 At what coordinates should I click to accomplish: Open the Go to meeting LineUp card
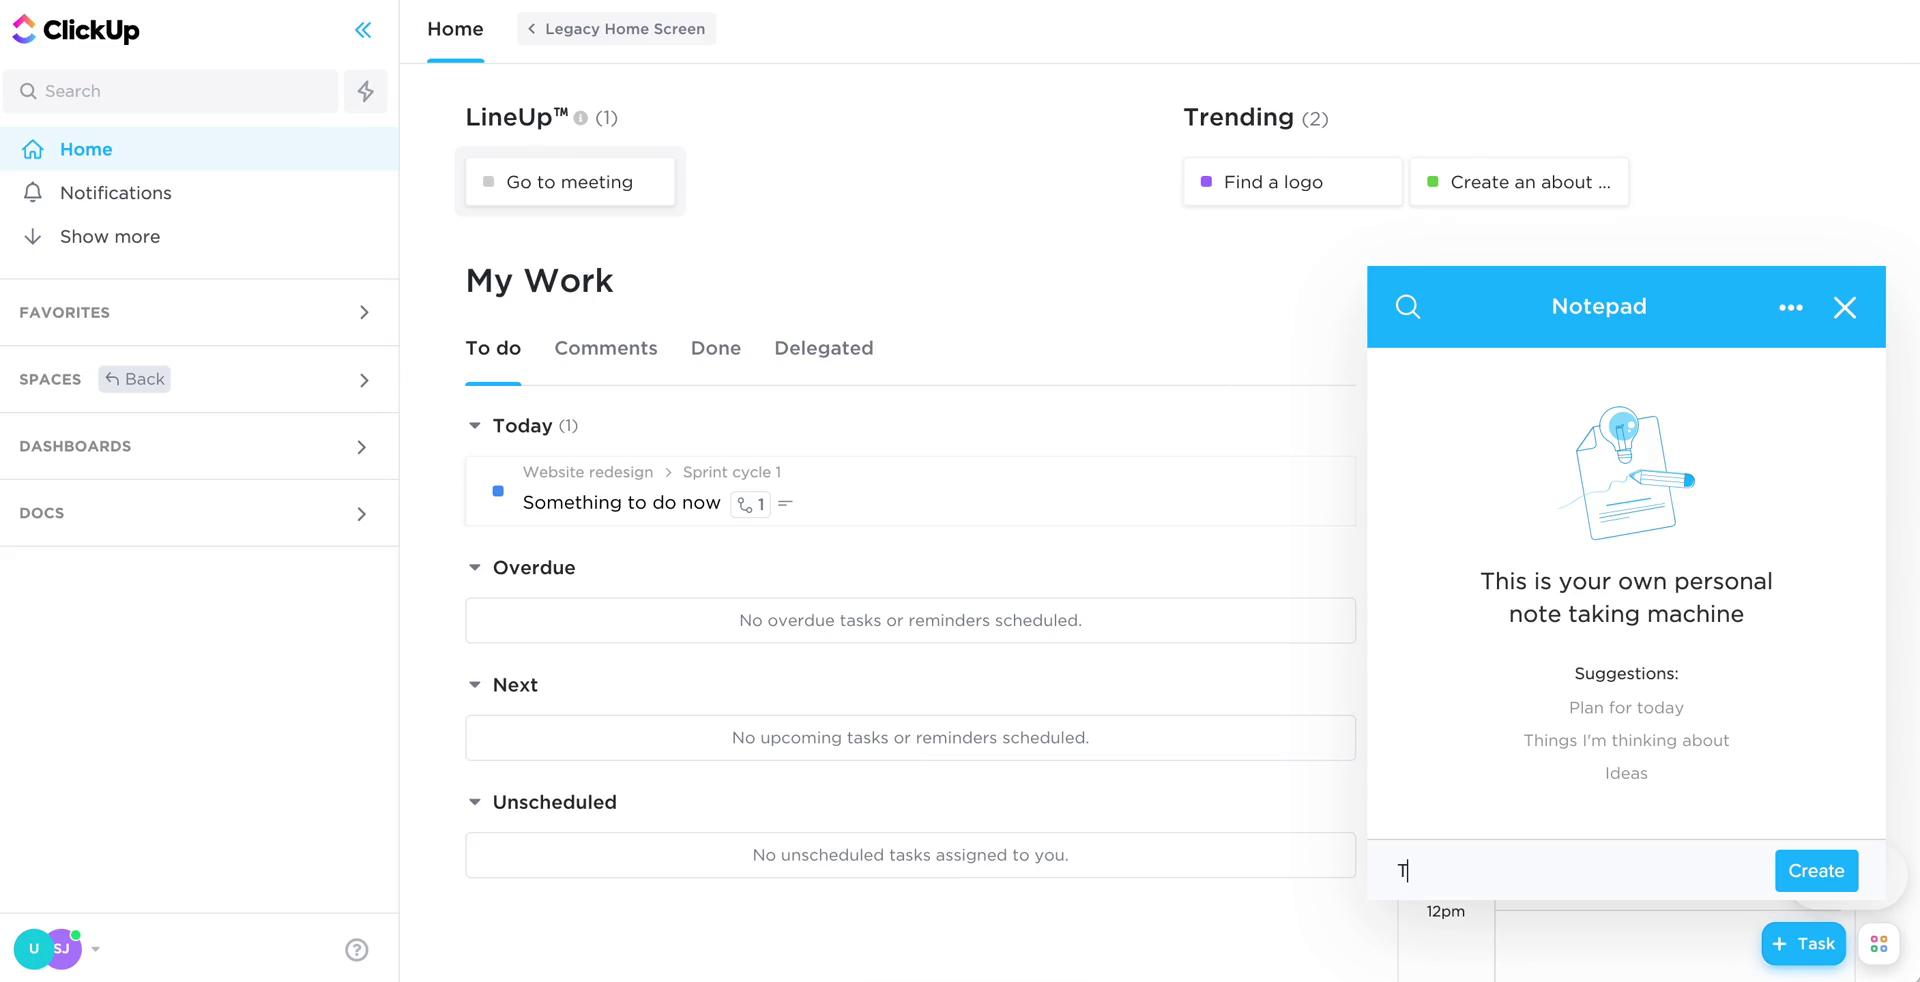[570, 182]
